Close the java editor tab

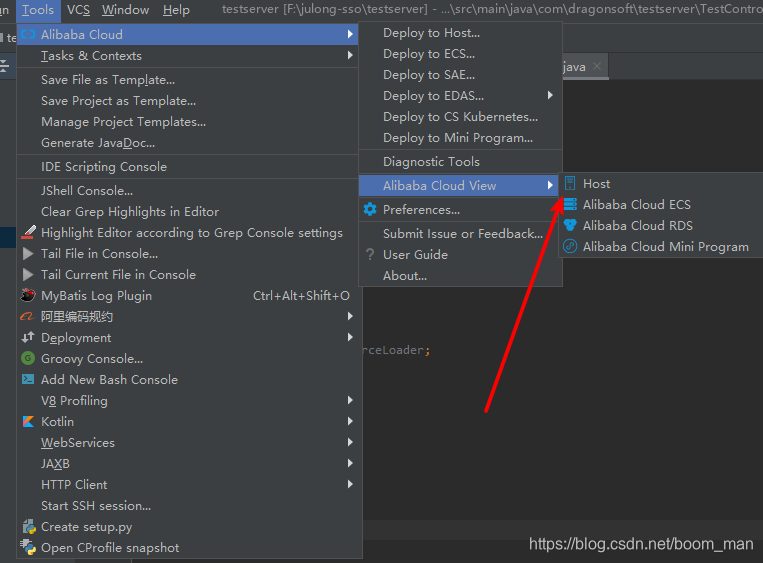(597, 66)
